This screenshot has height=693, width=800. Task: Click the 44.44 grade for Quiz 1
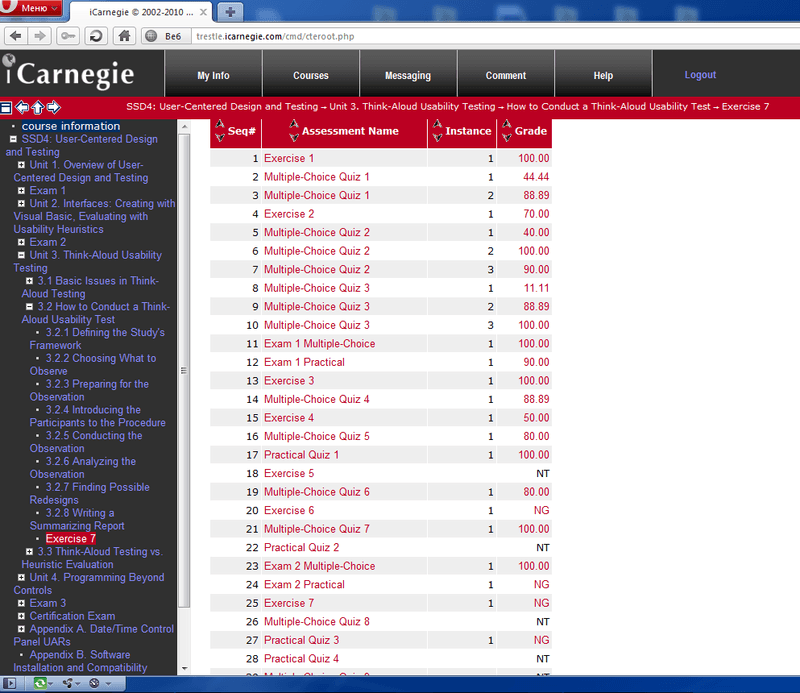536,177
